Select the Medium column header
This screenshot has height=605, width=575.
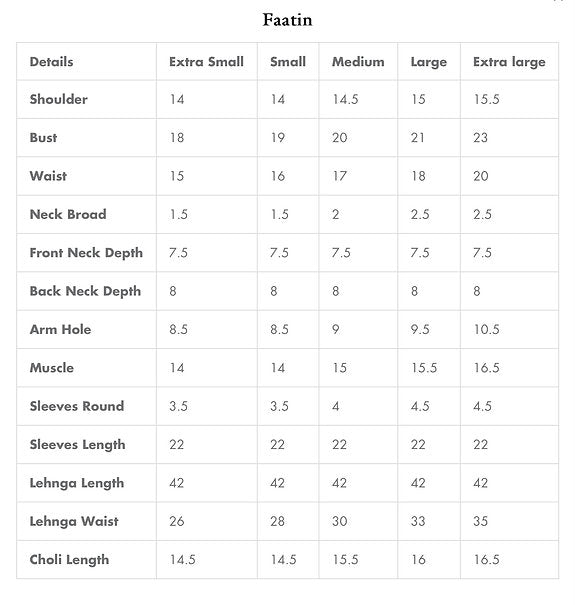click(358, 62)
